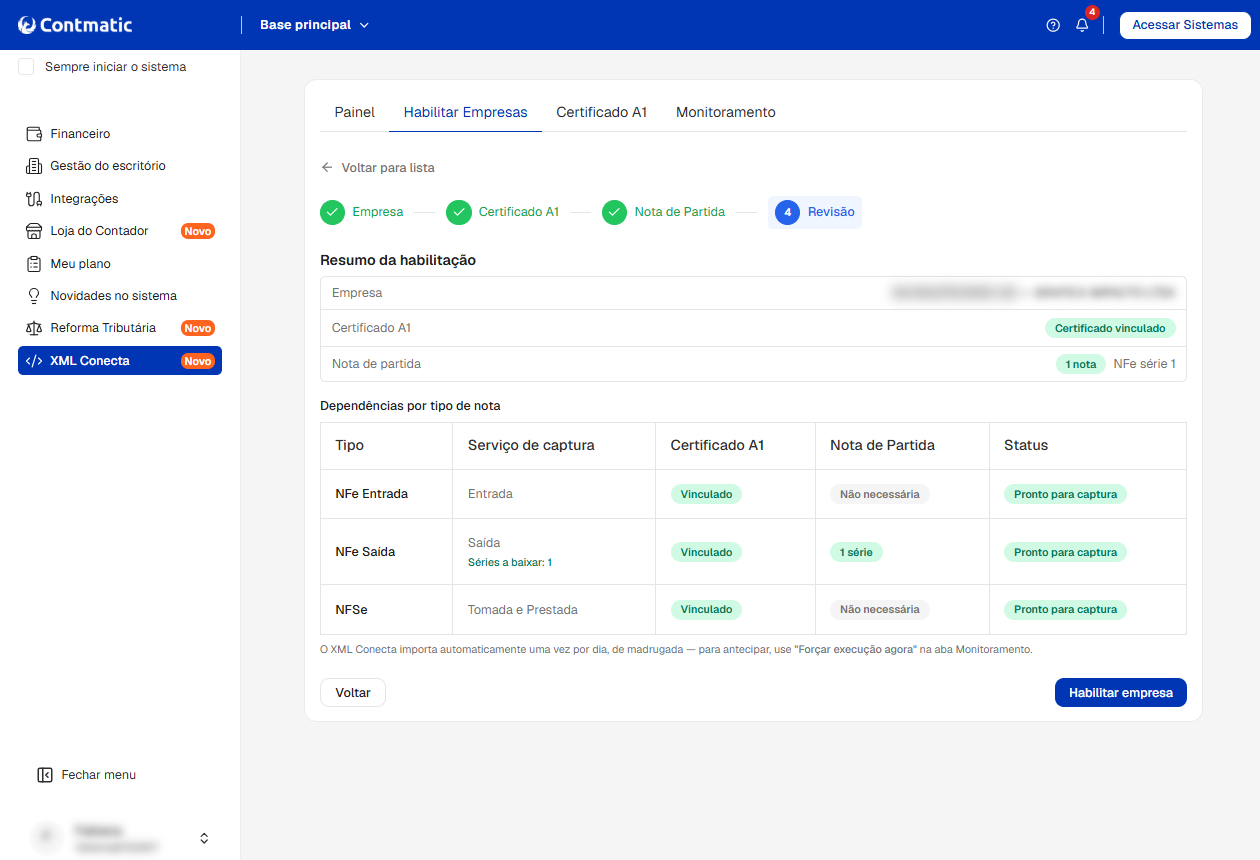
Task: Click the XML Conecta code icon
Action: (33, 361)
